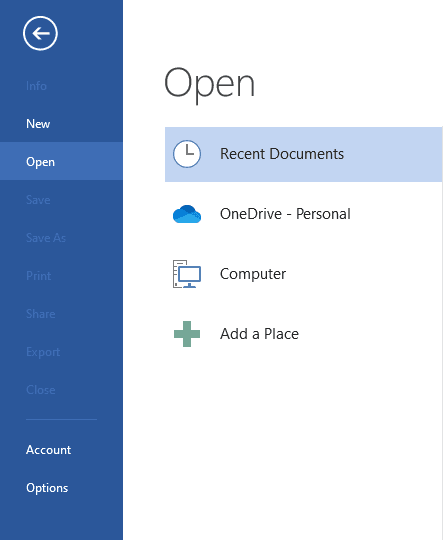Select Recent Documents label
The image size is (444, 540).
[282, 154]
